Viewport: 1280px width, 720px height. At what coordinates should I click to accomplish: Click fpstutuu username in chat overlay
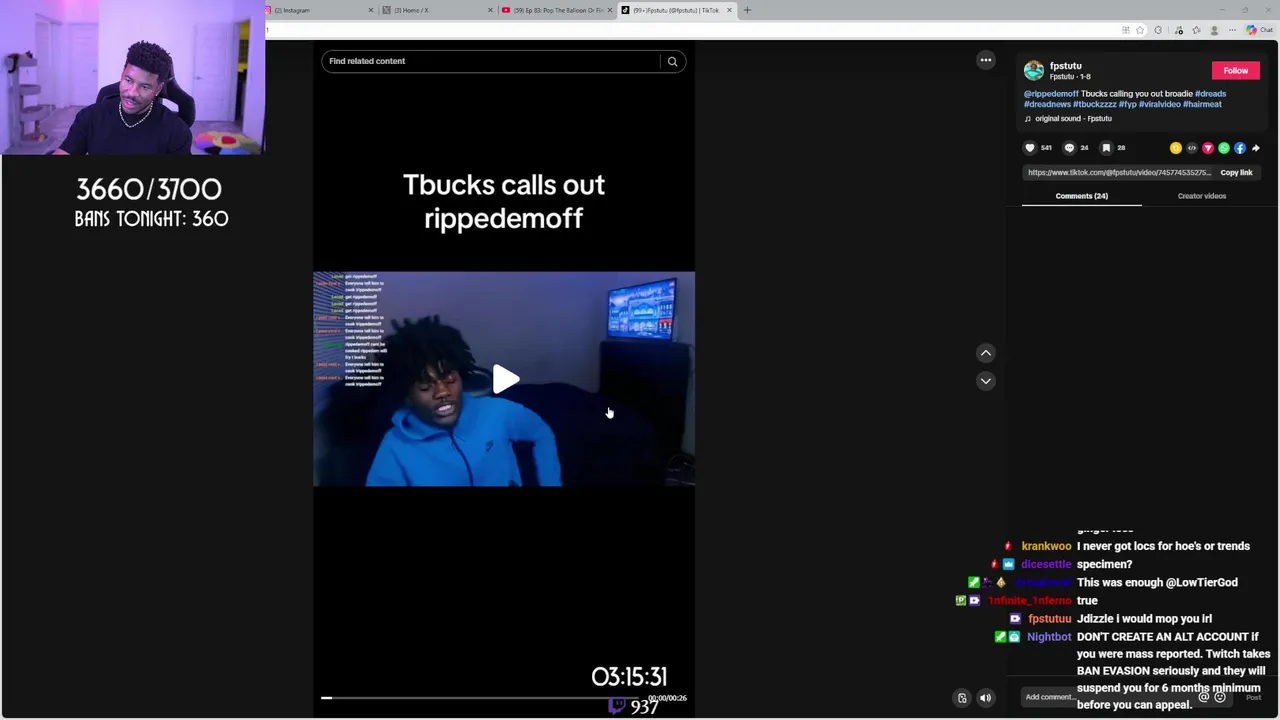1050,619
